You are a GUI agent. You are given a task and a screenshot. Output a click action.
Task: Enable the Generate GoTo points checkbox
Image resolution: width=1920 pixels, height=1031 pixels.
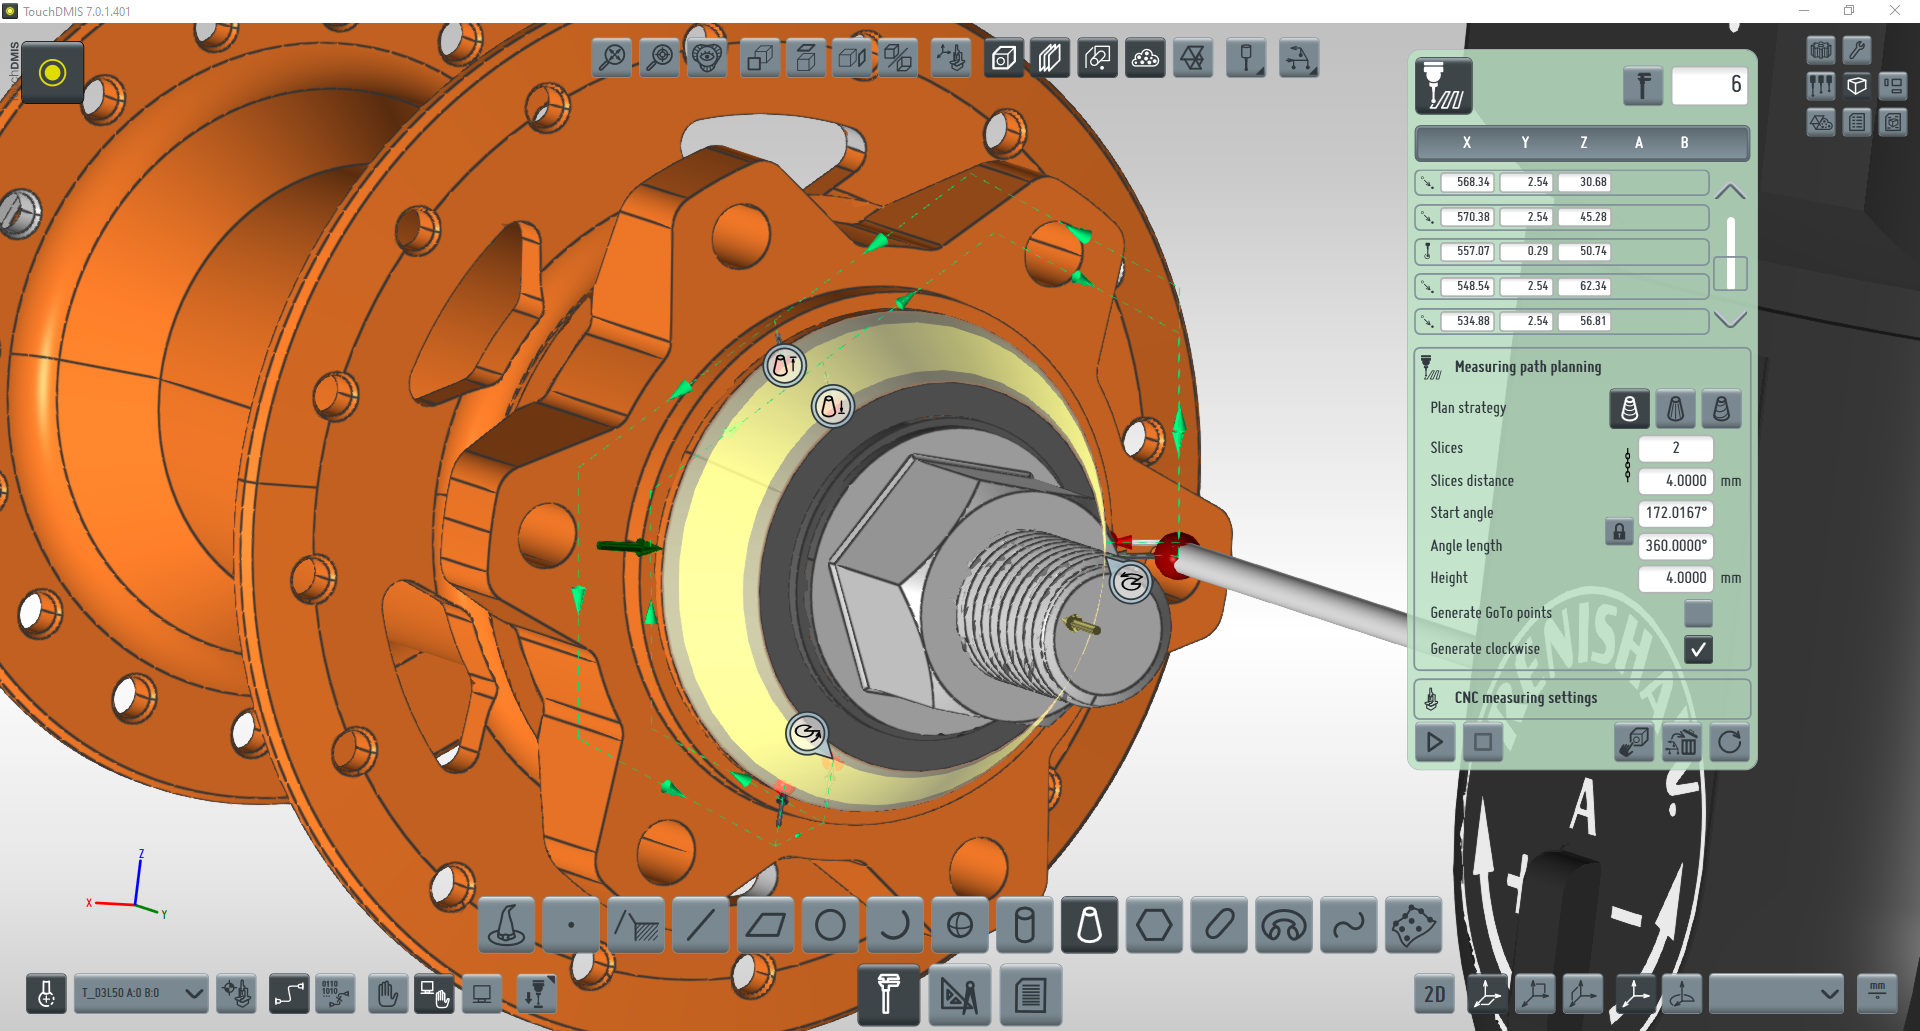click(x=1698, y=613)
